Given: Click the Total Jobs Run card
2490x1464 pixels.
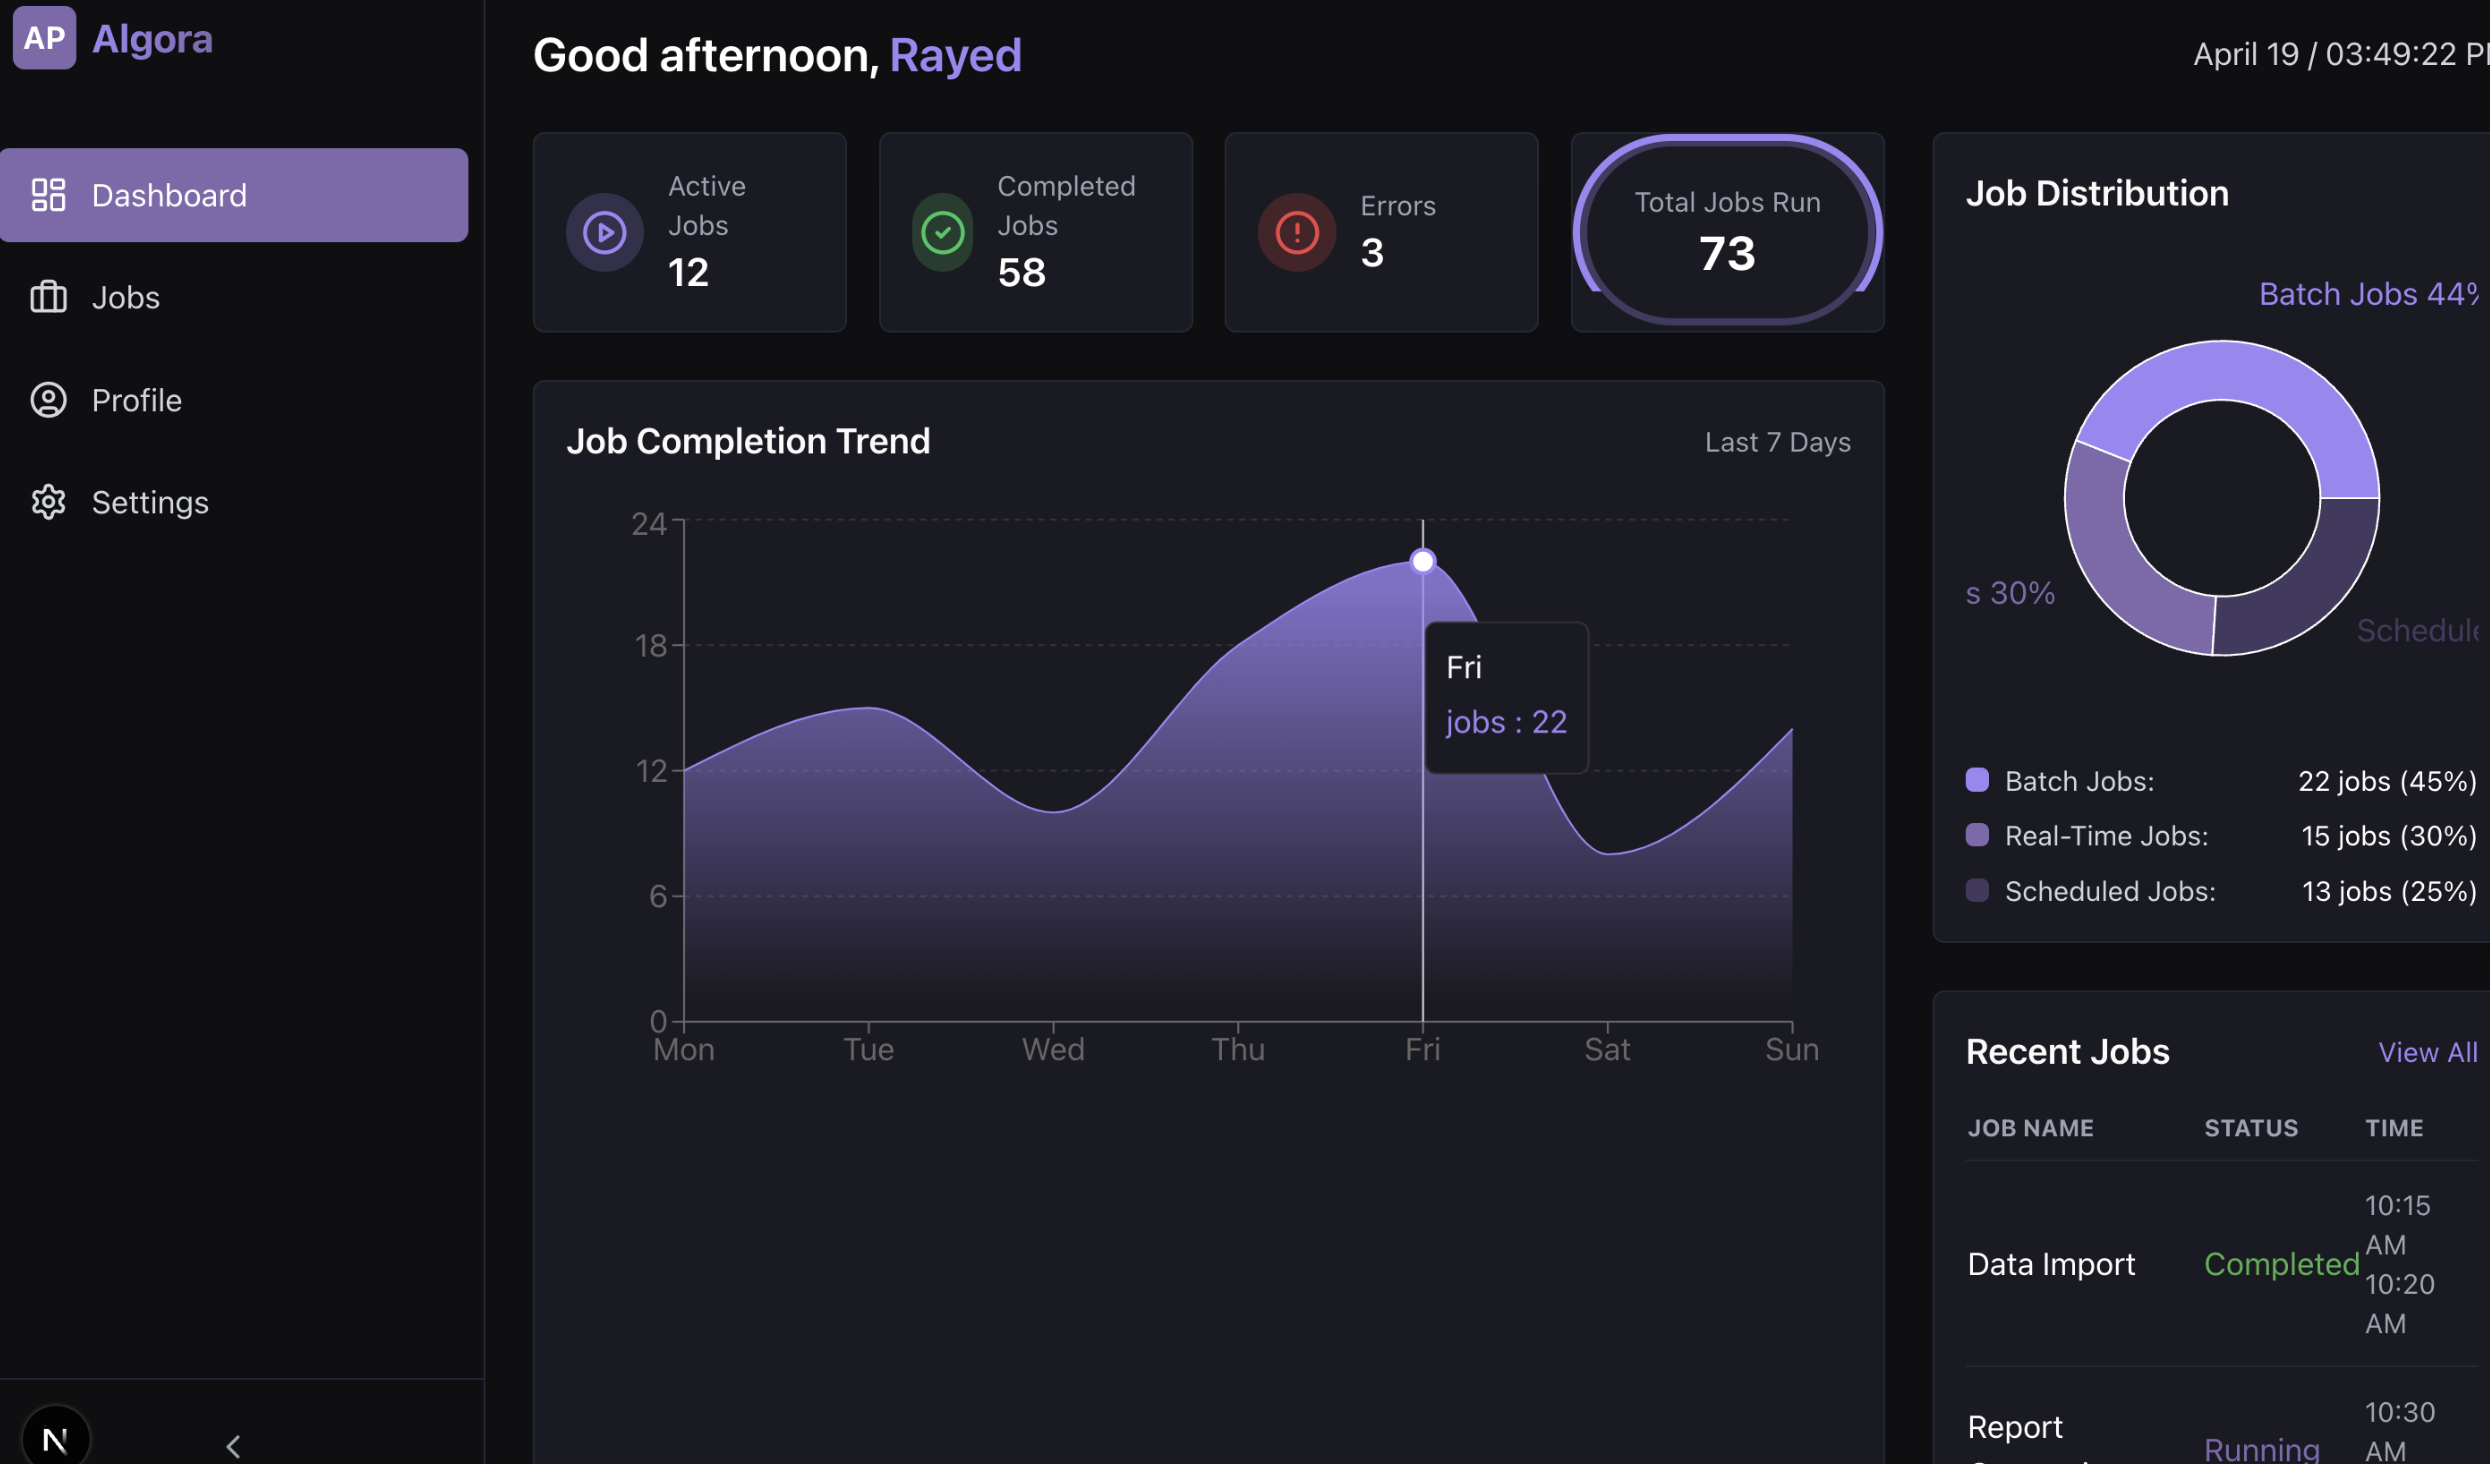Looking at the screenshot, I should tap(1727, 232).
